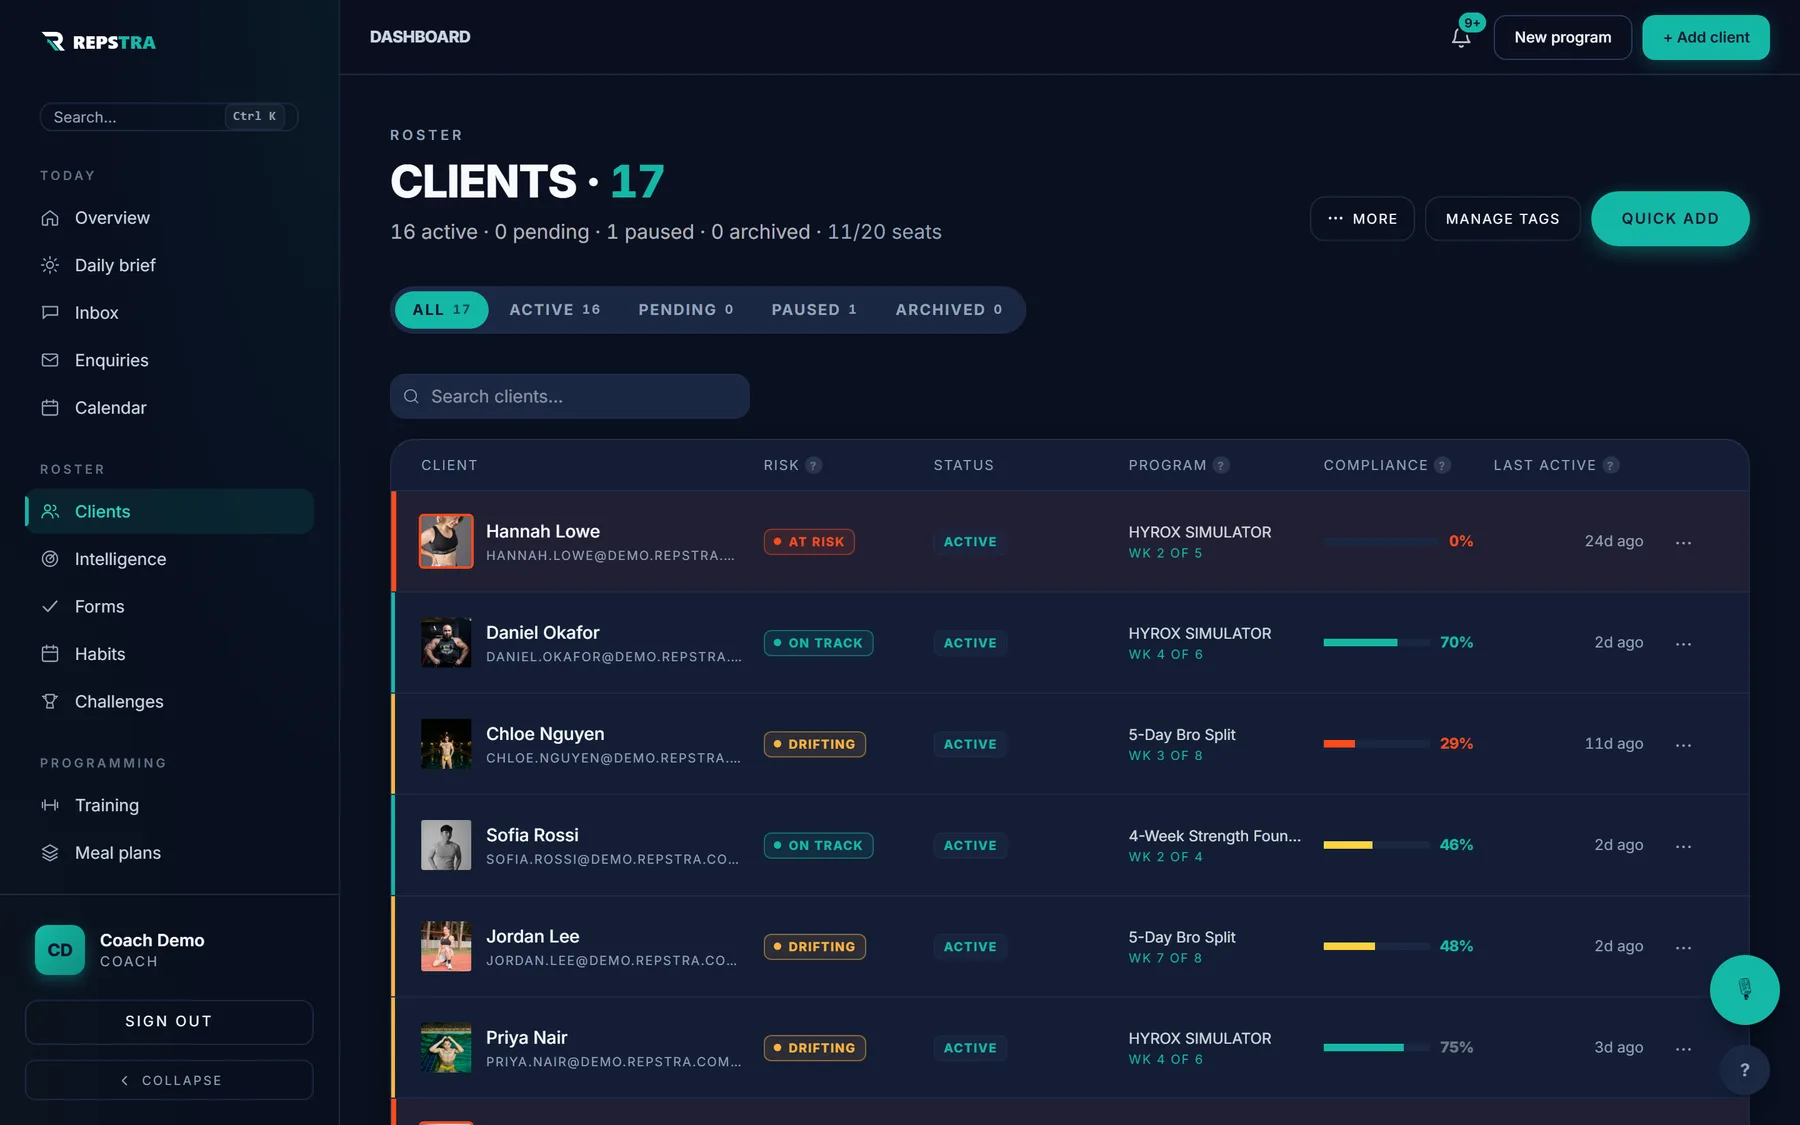Click 4-Week Strength Foun... program for Sofia Rossi

click(1214, 836)
